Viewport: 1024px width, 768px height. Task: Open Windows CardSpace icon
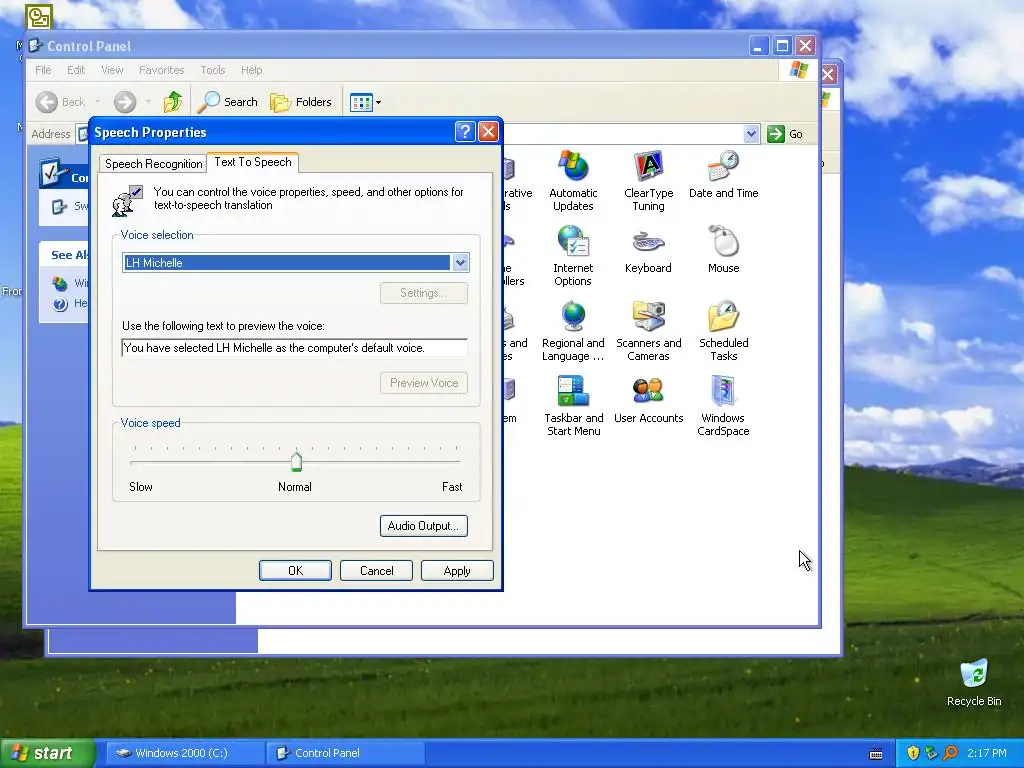(x=723, y=406)
